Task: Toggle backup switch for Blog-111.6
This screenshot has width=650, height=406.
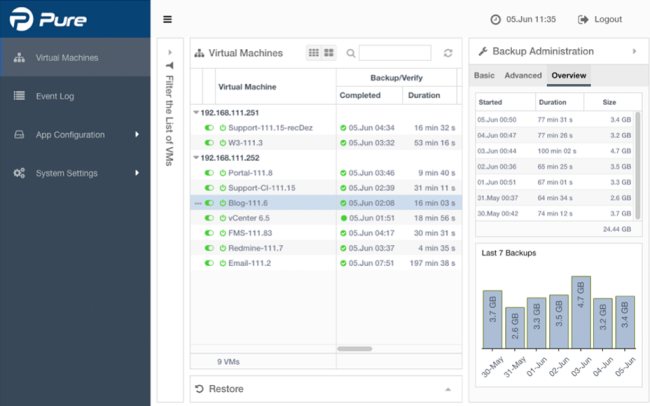Action: 209,203
